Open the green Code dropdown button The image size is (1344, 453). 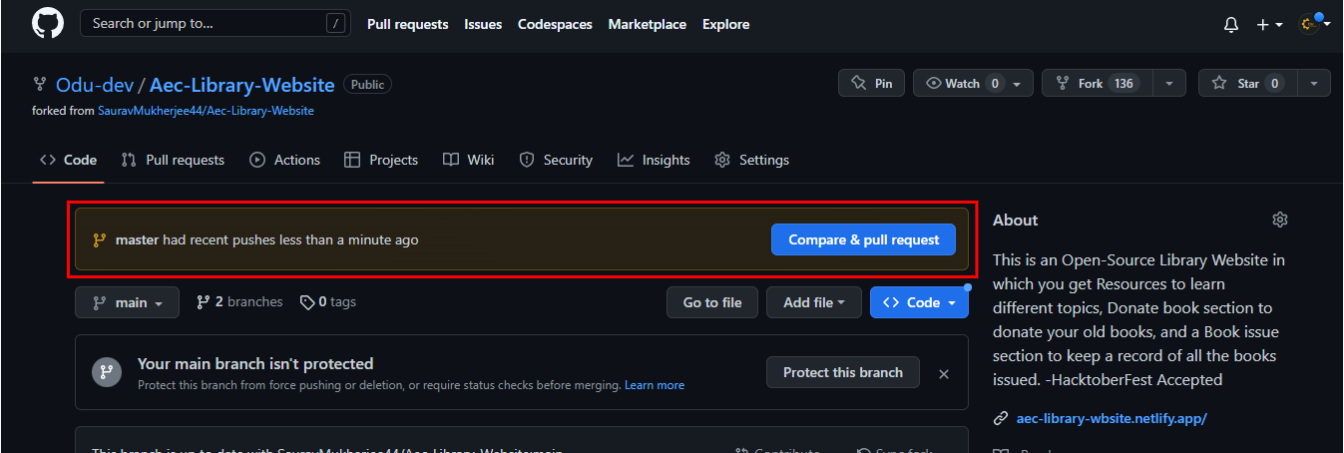(x=919, y=302)
